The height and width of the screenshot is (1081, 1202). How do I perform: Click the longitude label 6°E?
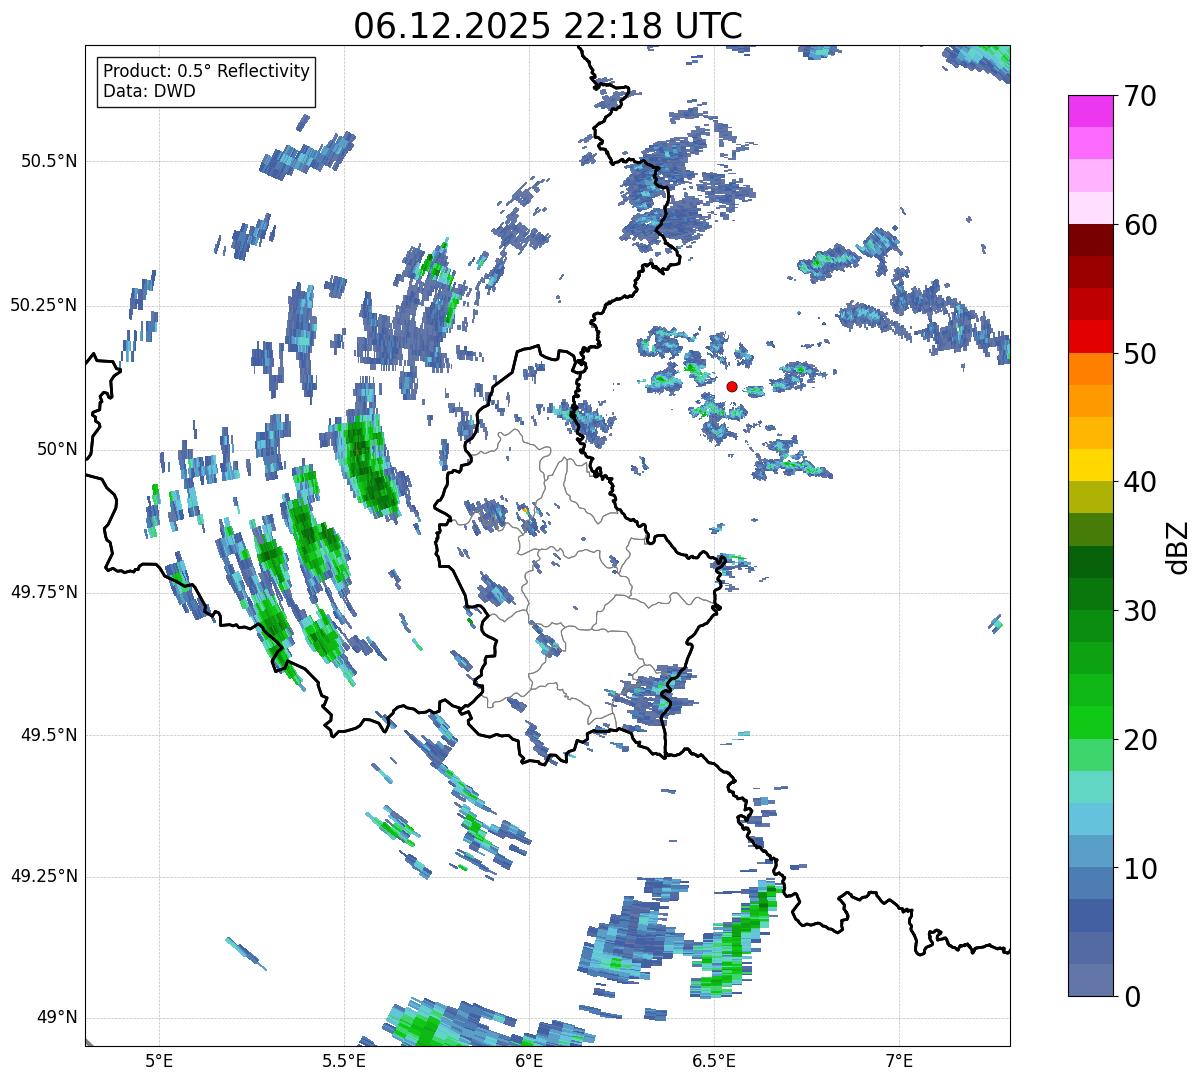click(x=529, y=1060)
